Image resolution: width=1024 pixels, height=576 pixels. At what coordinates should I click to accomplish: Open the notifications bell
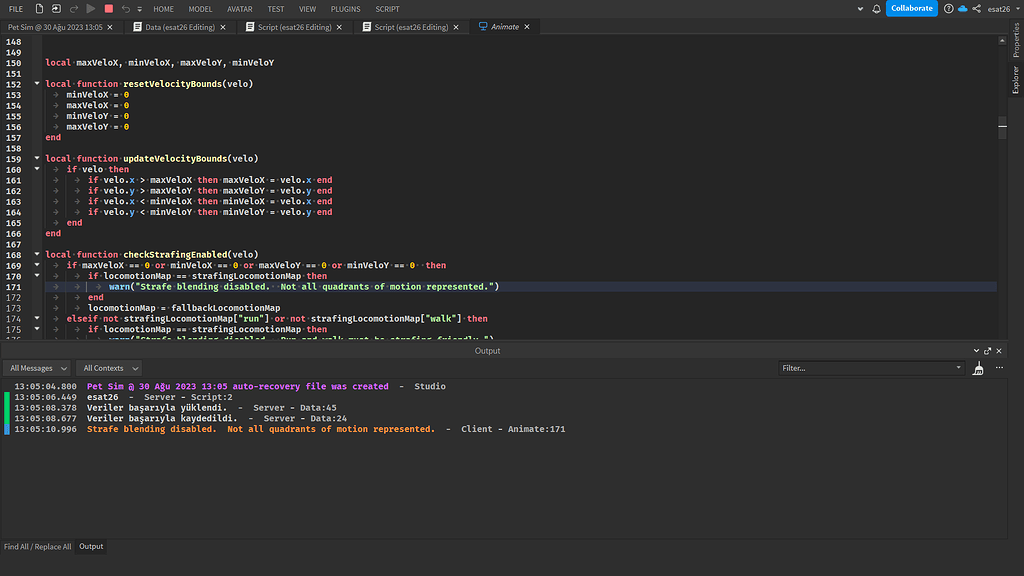click(876, 8)
